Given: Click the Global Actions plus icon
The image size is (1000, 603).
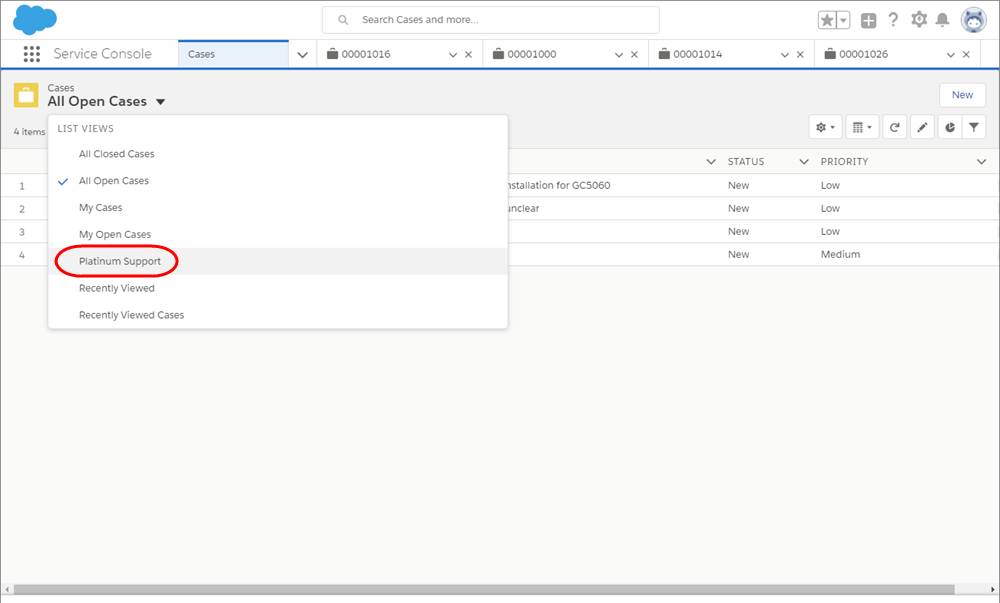Looking at the screenshot, I should pyautogui.click(x=869, y=20).
